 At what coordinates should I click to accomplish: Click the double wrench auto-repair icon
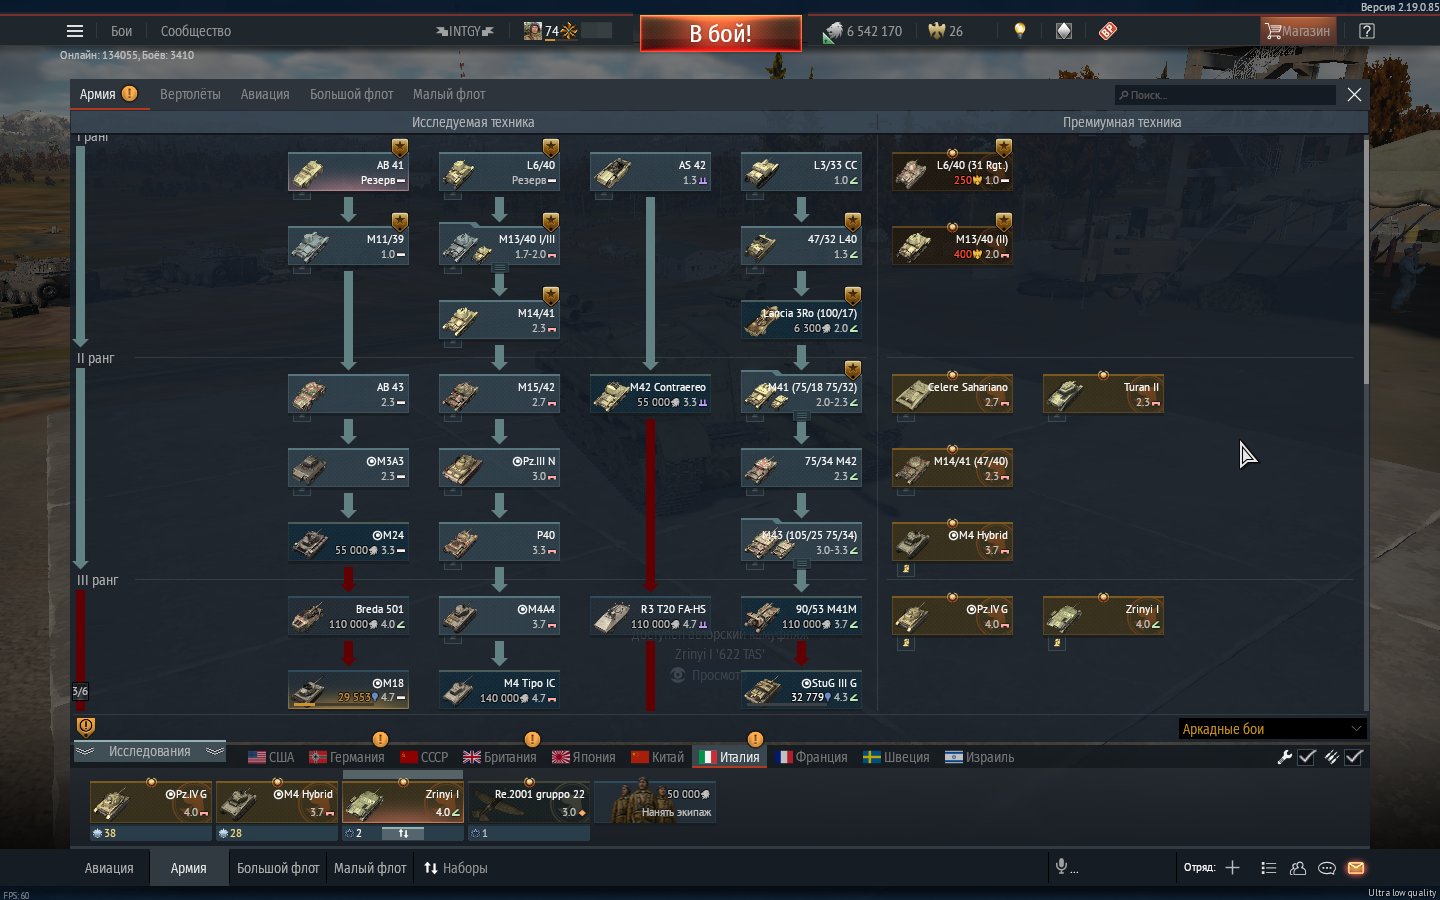pyautogui.click(x=1331, y=757)
